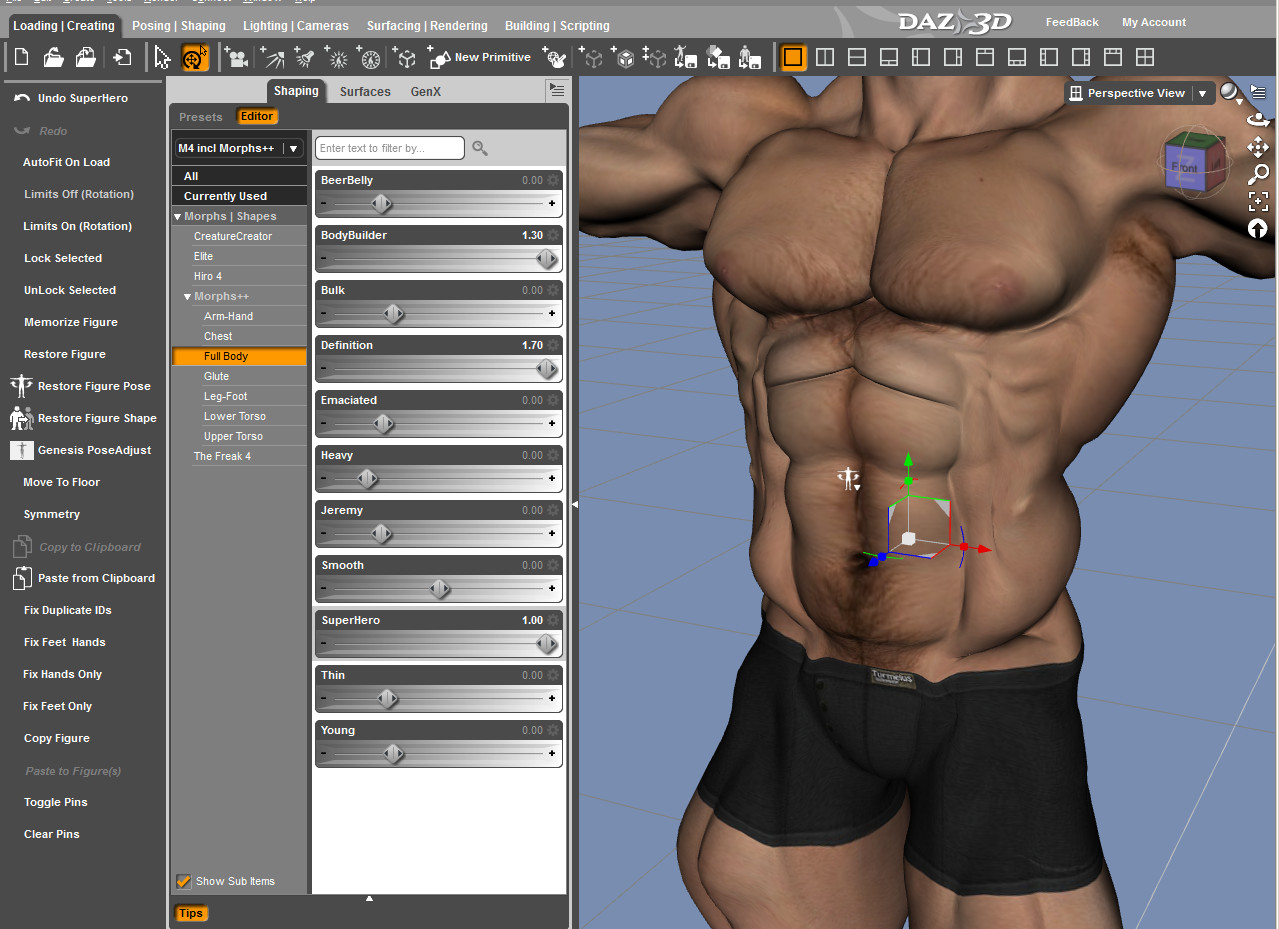Select single viewport layout
The image size is (1279, 929).
(793, 57)
